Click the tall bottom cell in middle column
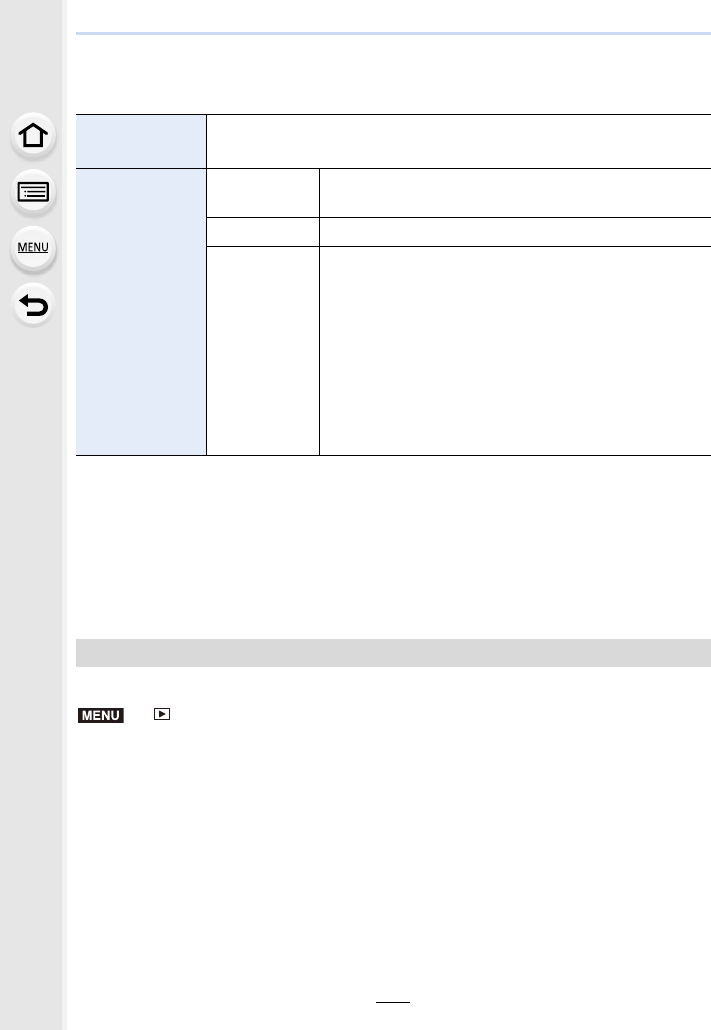 (263, 351)
